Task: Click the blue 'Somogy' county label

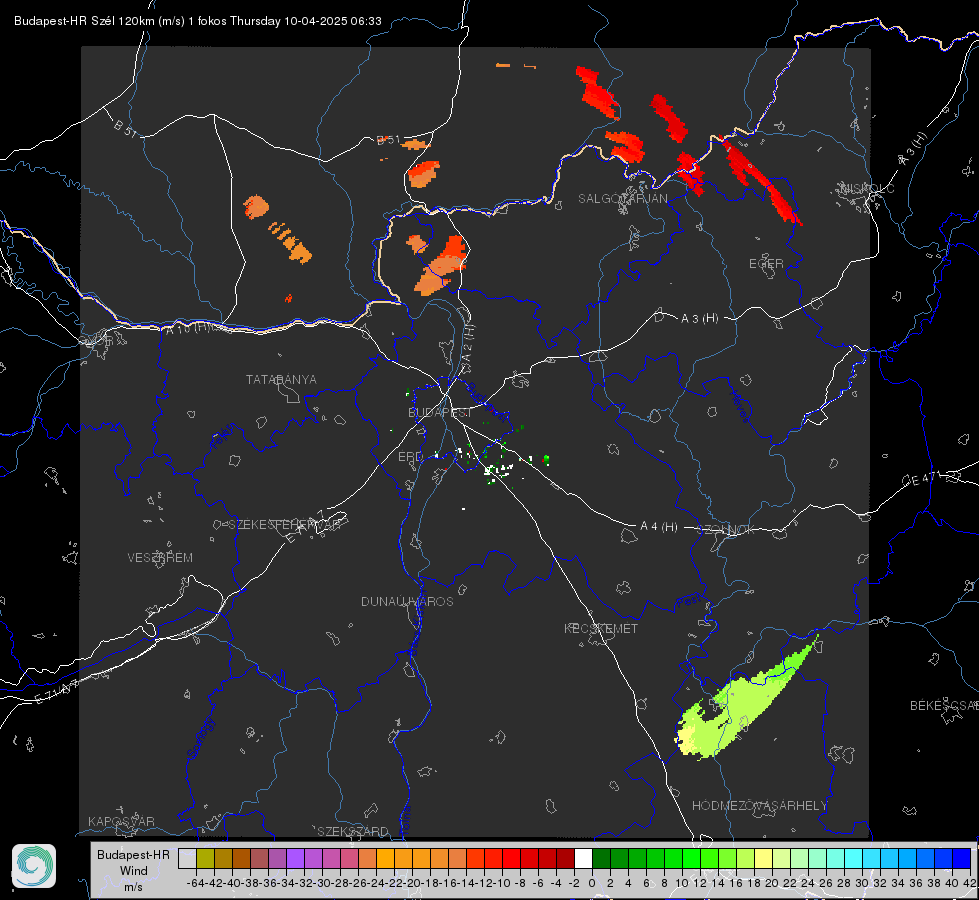Action: [x=200, y=738]
